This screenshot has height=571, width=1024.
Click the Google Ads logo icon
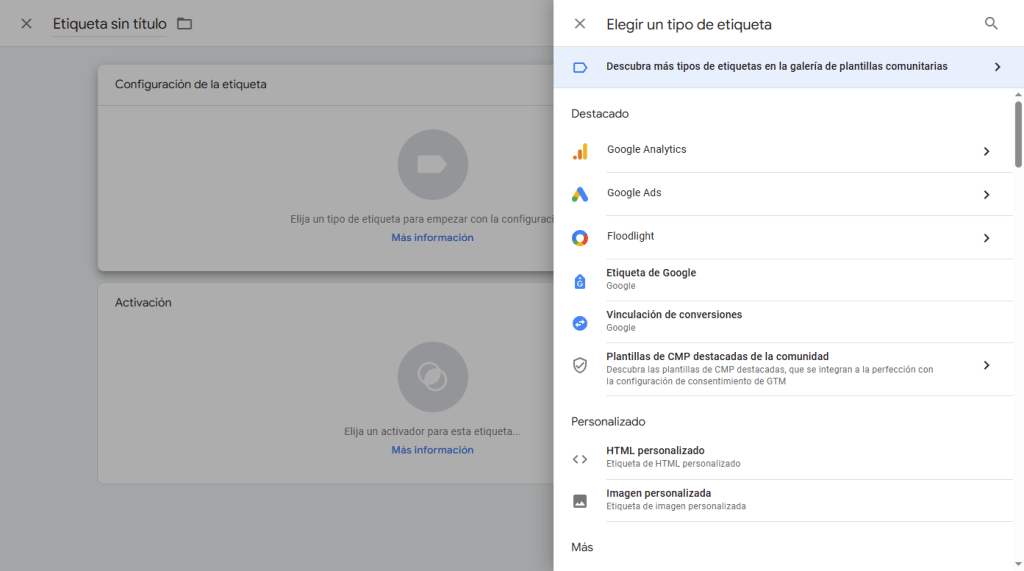[580, 195]
